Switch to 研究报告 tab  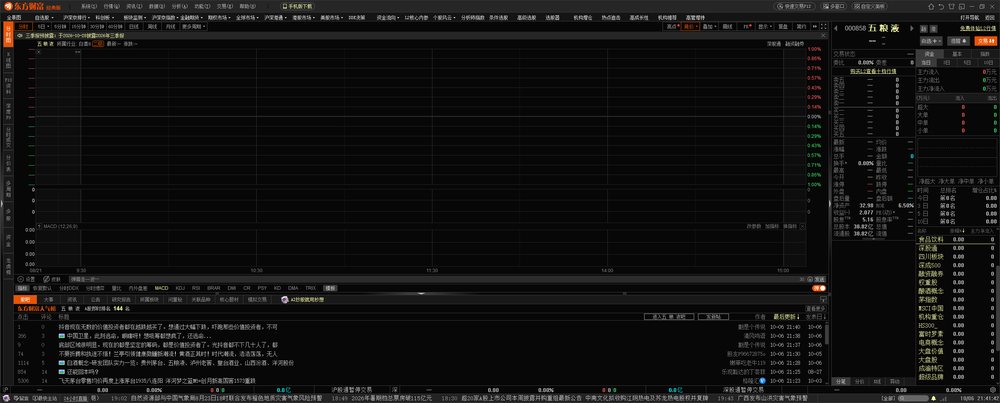coord(121,299)
